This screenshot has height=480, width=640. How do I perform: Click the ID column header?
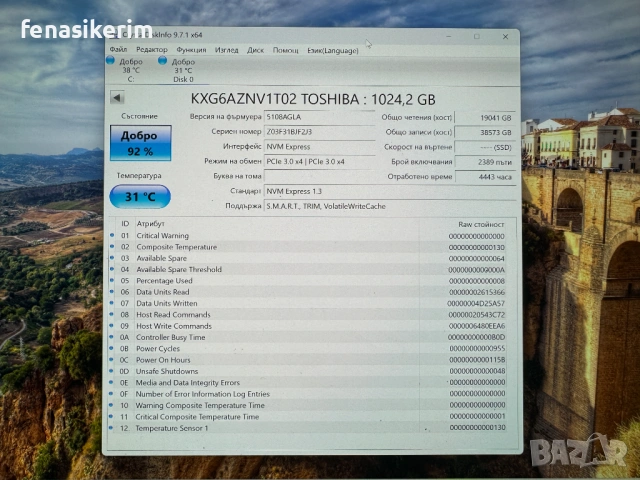coord(125,224)
